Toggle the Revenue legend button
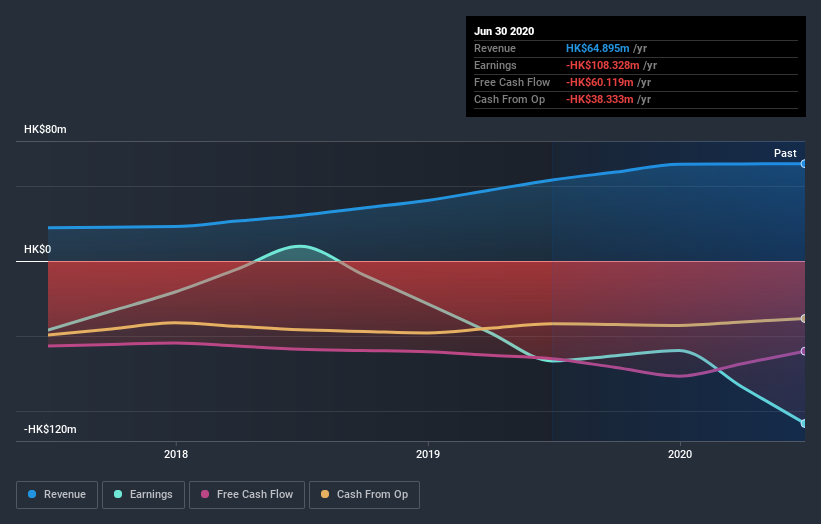The image size is (821, 524). (x=57, y=495)
